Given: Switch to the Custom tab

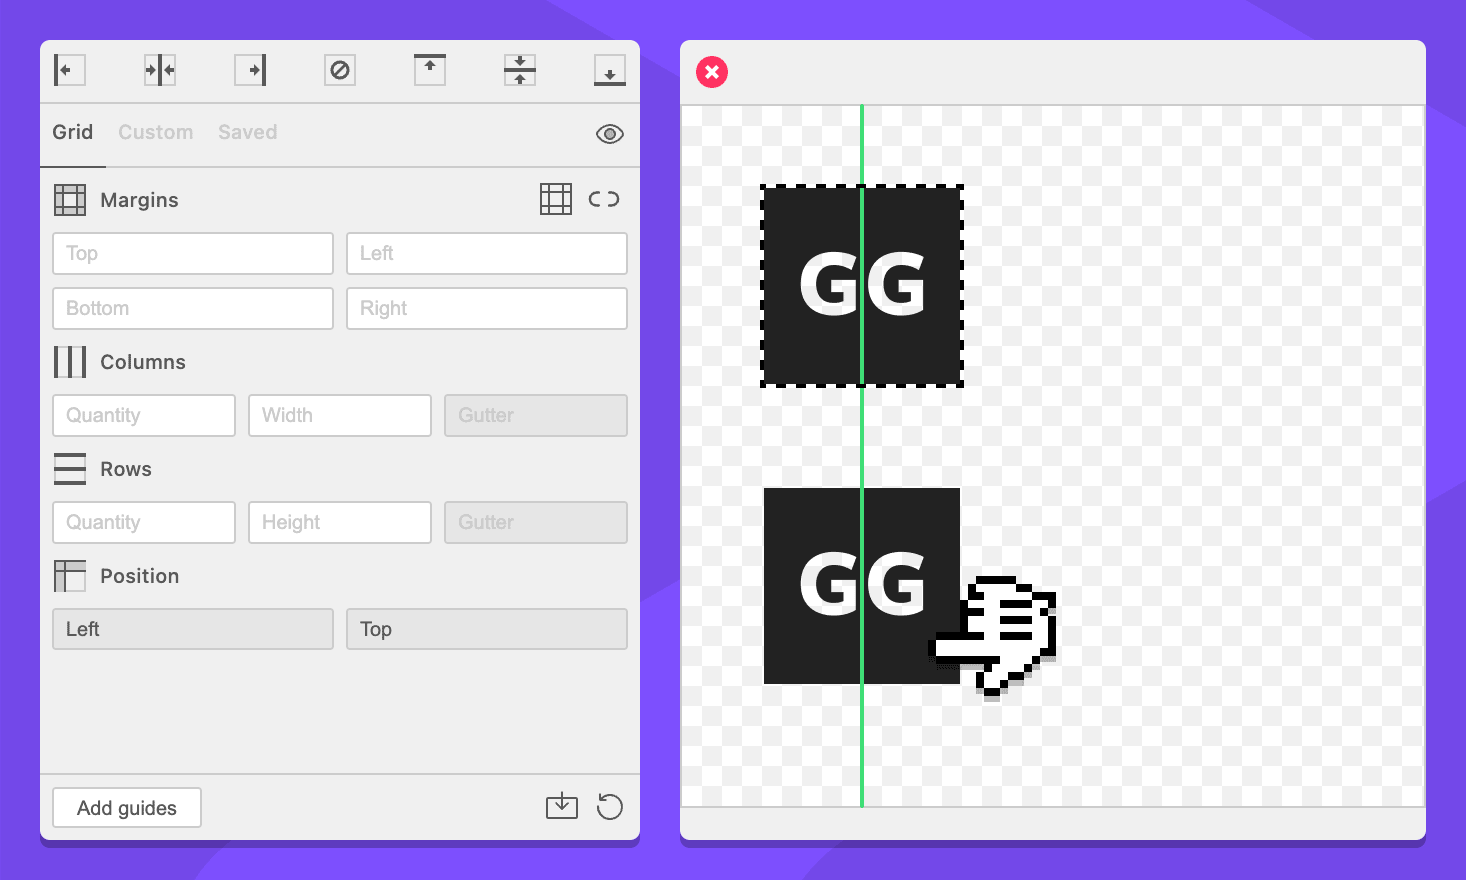Looking at the screenshot, I should [155, 132].
